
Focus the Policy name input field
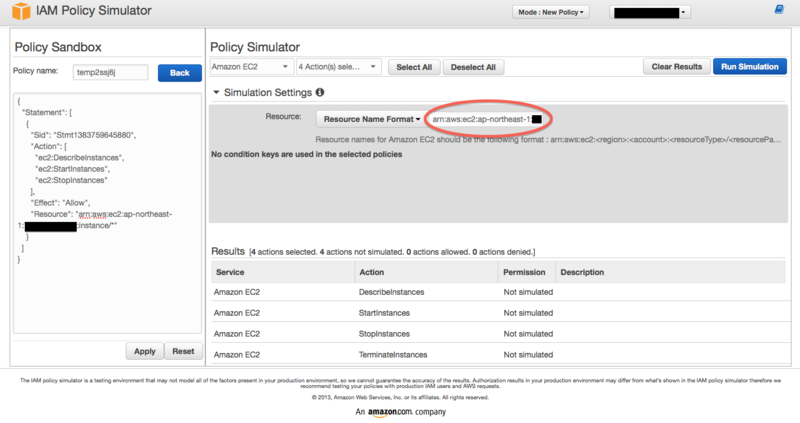110,72
